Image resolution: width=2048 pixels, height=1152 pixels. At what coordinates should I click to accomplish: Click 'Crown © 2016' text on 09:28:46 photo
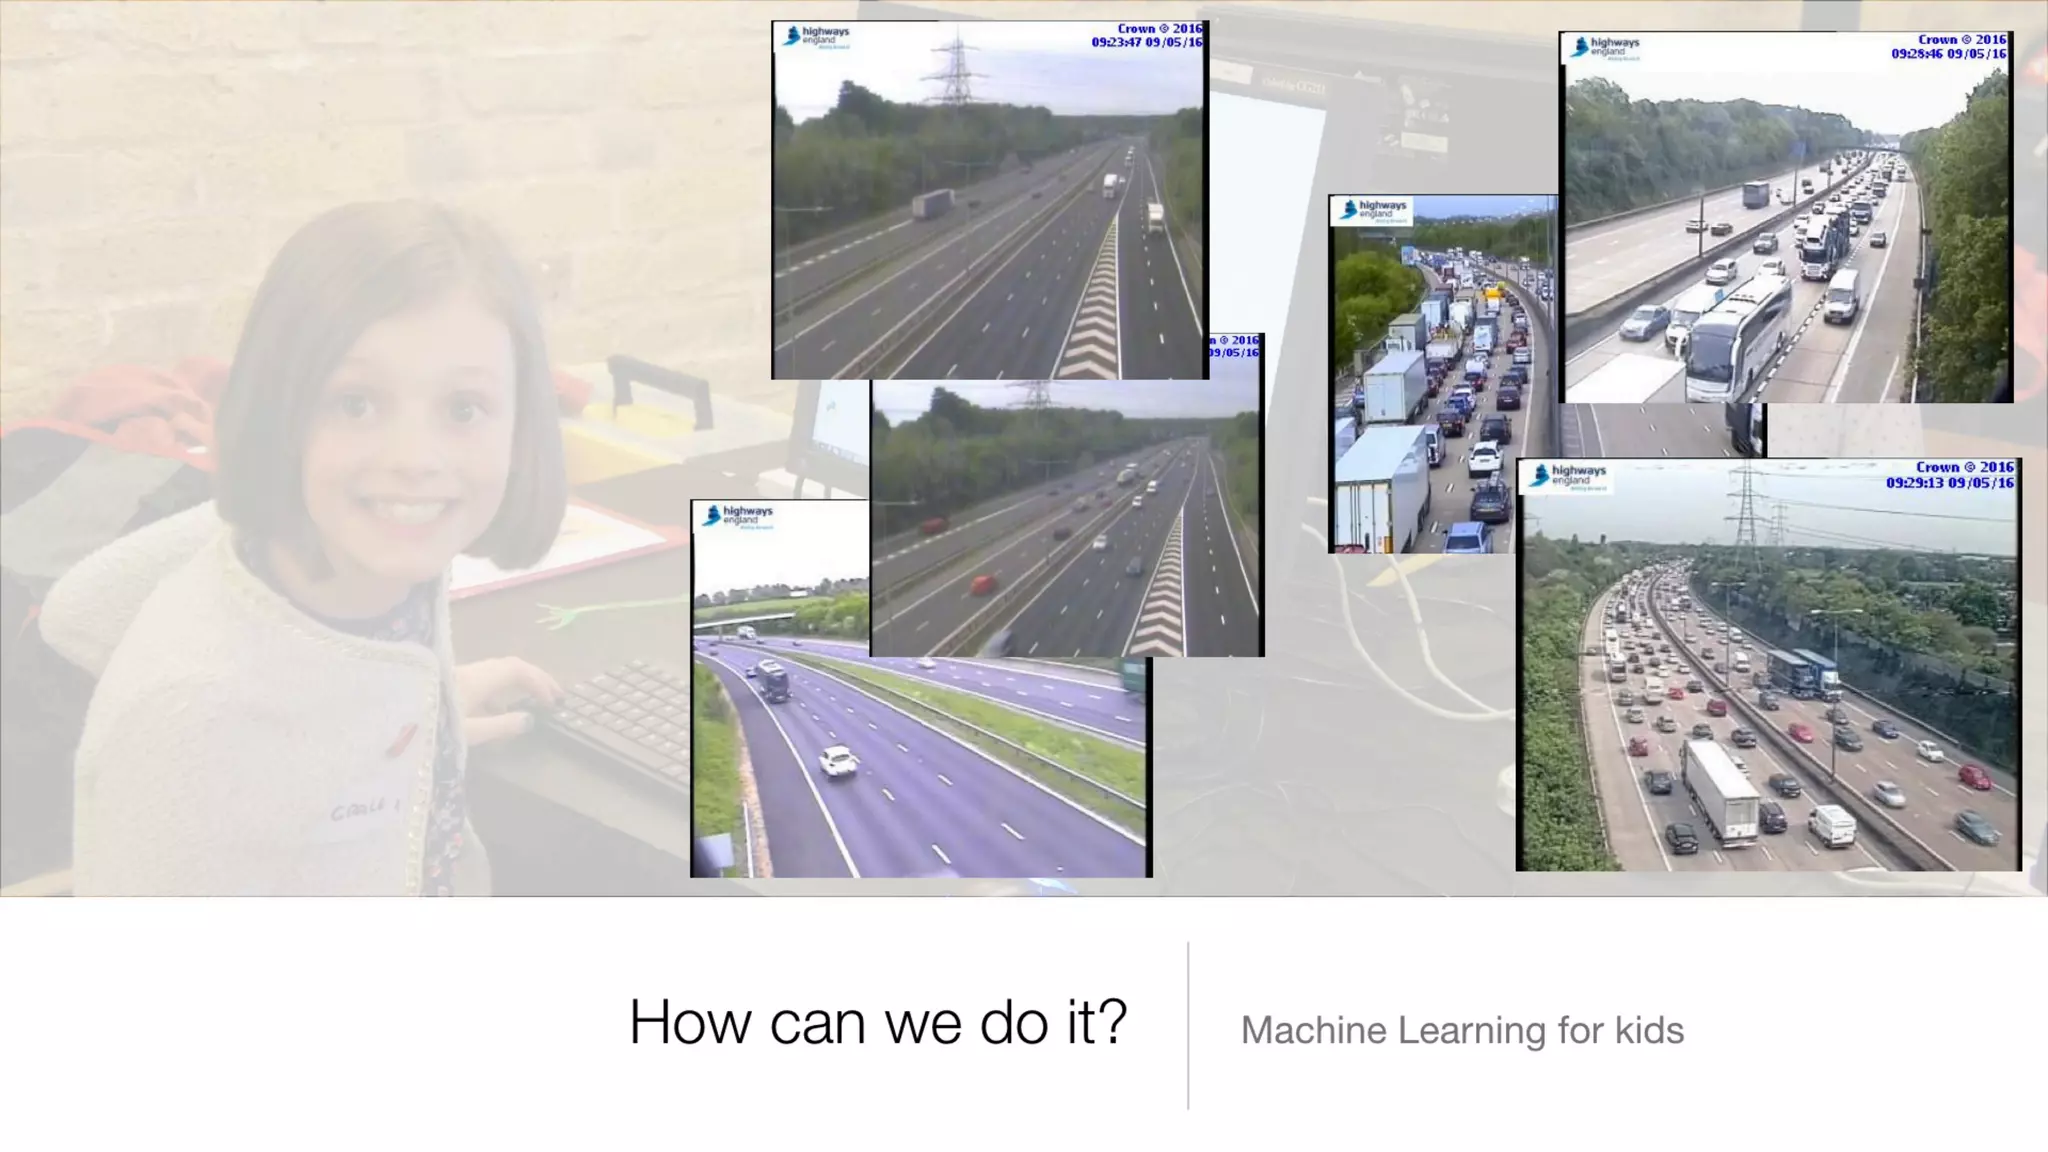click(x=1961, y=40)
